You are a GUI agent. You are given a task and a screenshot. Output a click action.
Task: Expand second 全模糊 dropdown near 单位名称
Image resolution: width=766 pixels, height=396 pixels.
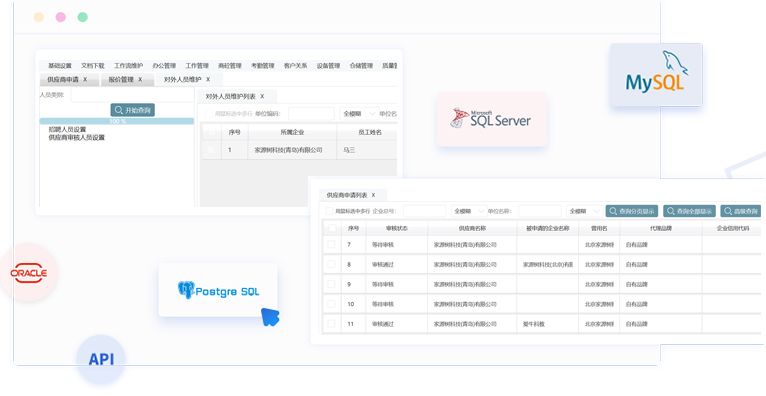[584, 211]
